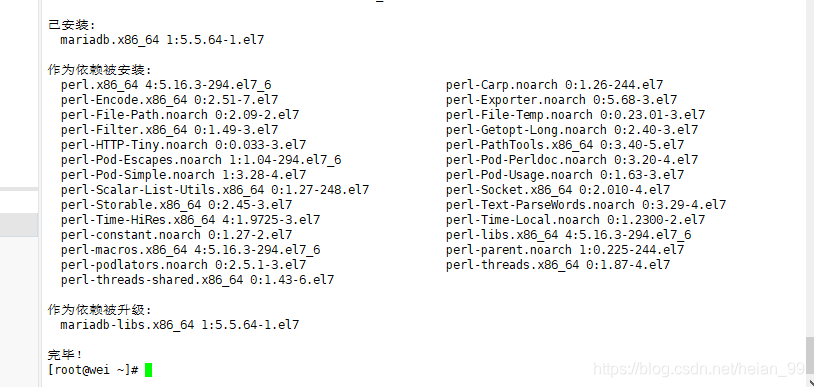Click the 作为依赖被安装 heading text
Image resolution: width=814 pixels, height=387 pixels.
tap(100, 70)
